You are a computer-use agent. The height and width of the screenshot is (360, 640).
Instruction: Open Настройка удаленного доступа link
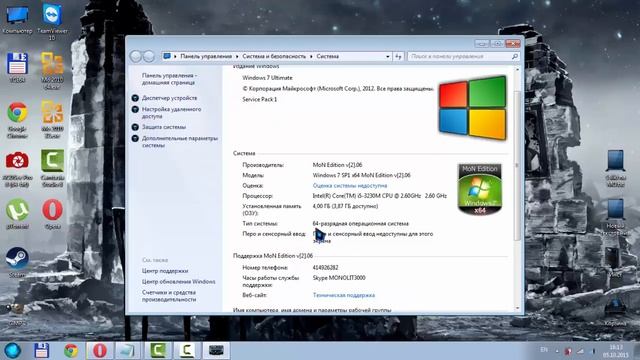(171, 113)
